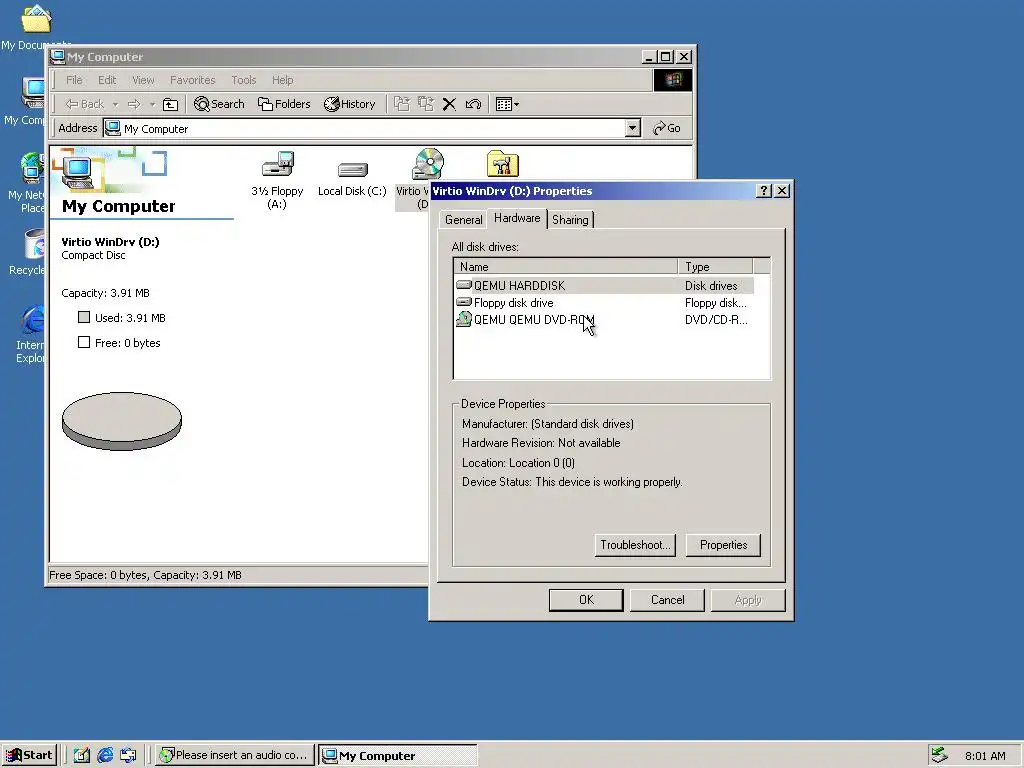Viewport: 1024px width, 768px height.
Task: Select the Recycle Bin desktop icon
Action: pos(34,245)
